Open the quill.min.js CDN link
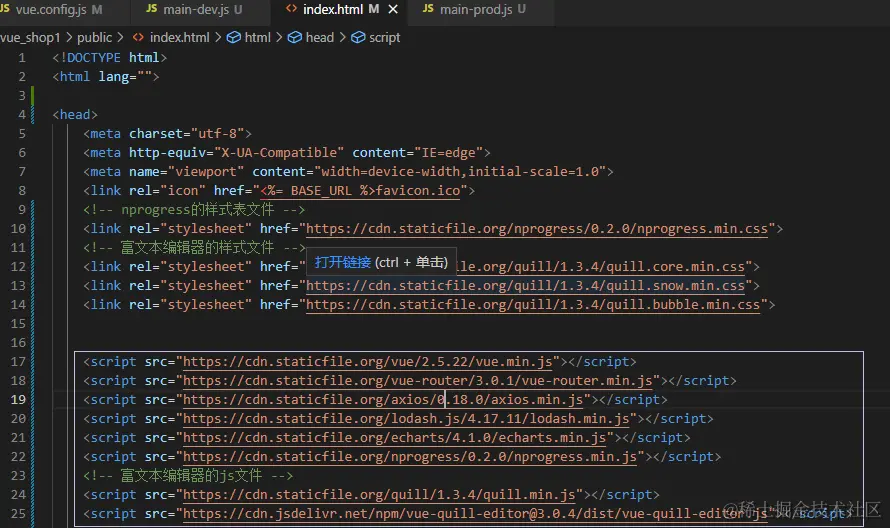The image size is (890, 528). tap(379, 495)
